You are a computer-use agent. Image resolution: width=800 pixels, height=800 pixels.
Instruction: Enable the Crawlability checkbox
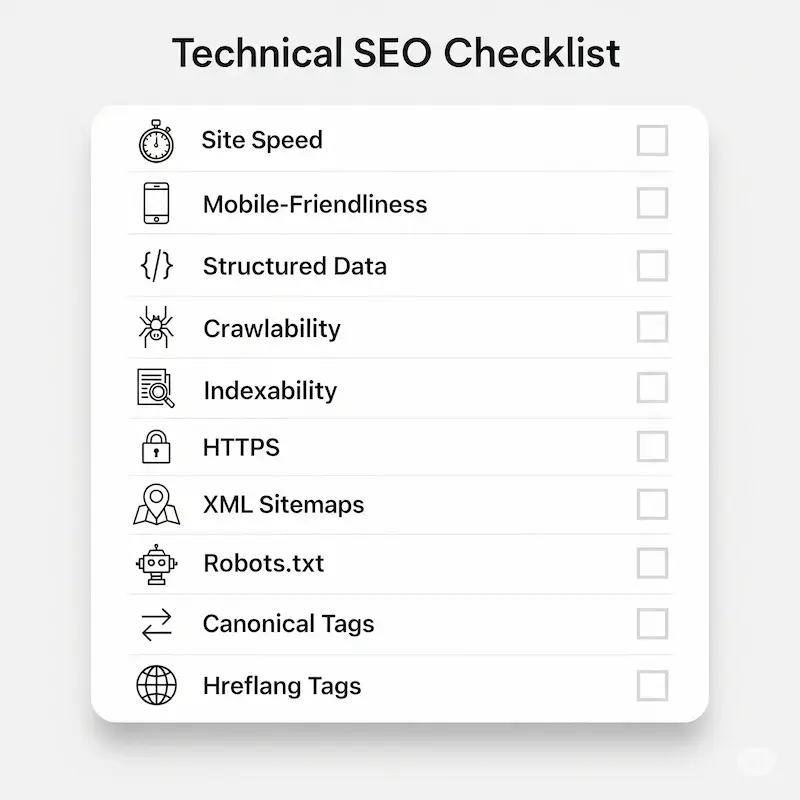[652, 327]
